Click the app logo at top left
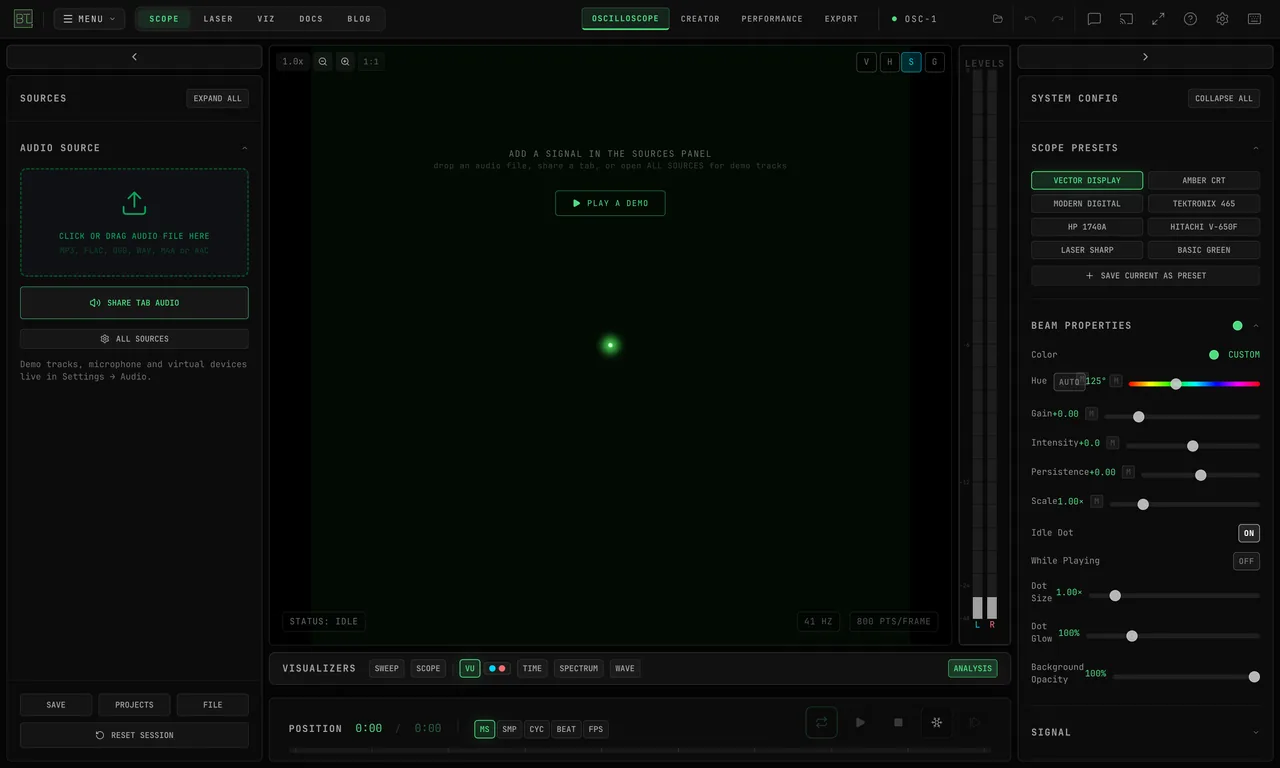1280x768 pixels. [23, 19]
